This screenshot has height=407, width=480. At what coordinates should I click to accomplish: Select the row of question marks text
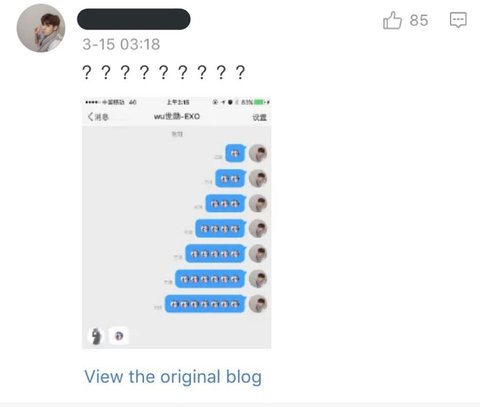tap(164, 72)
